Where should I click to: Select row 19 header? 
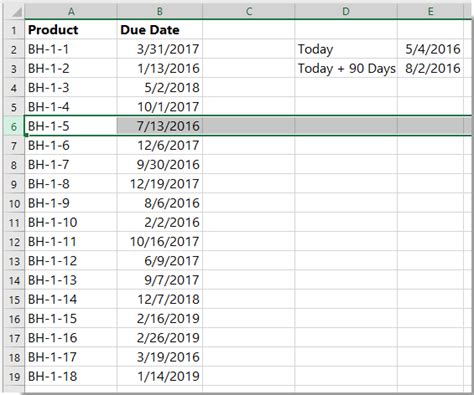(x=14, y=377)
